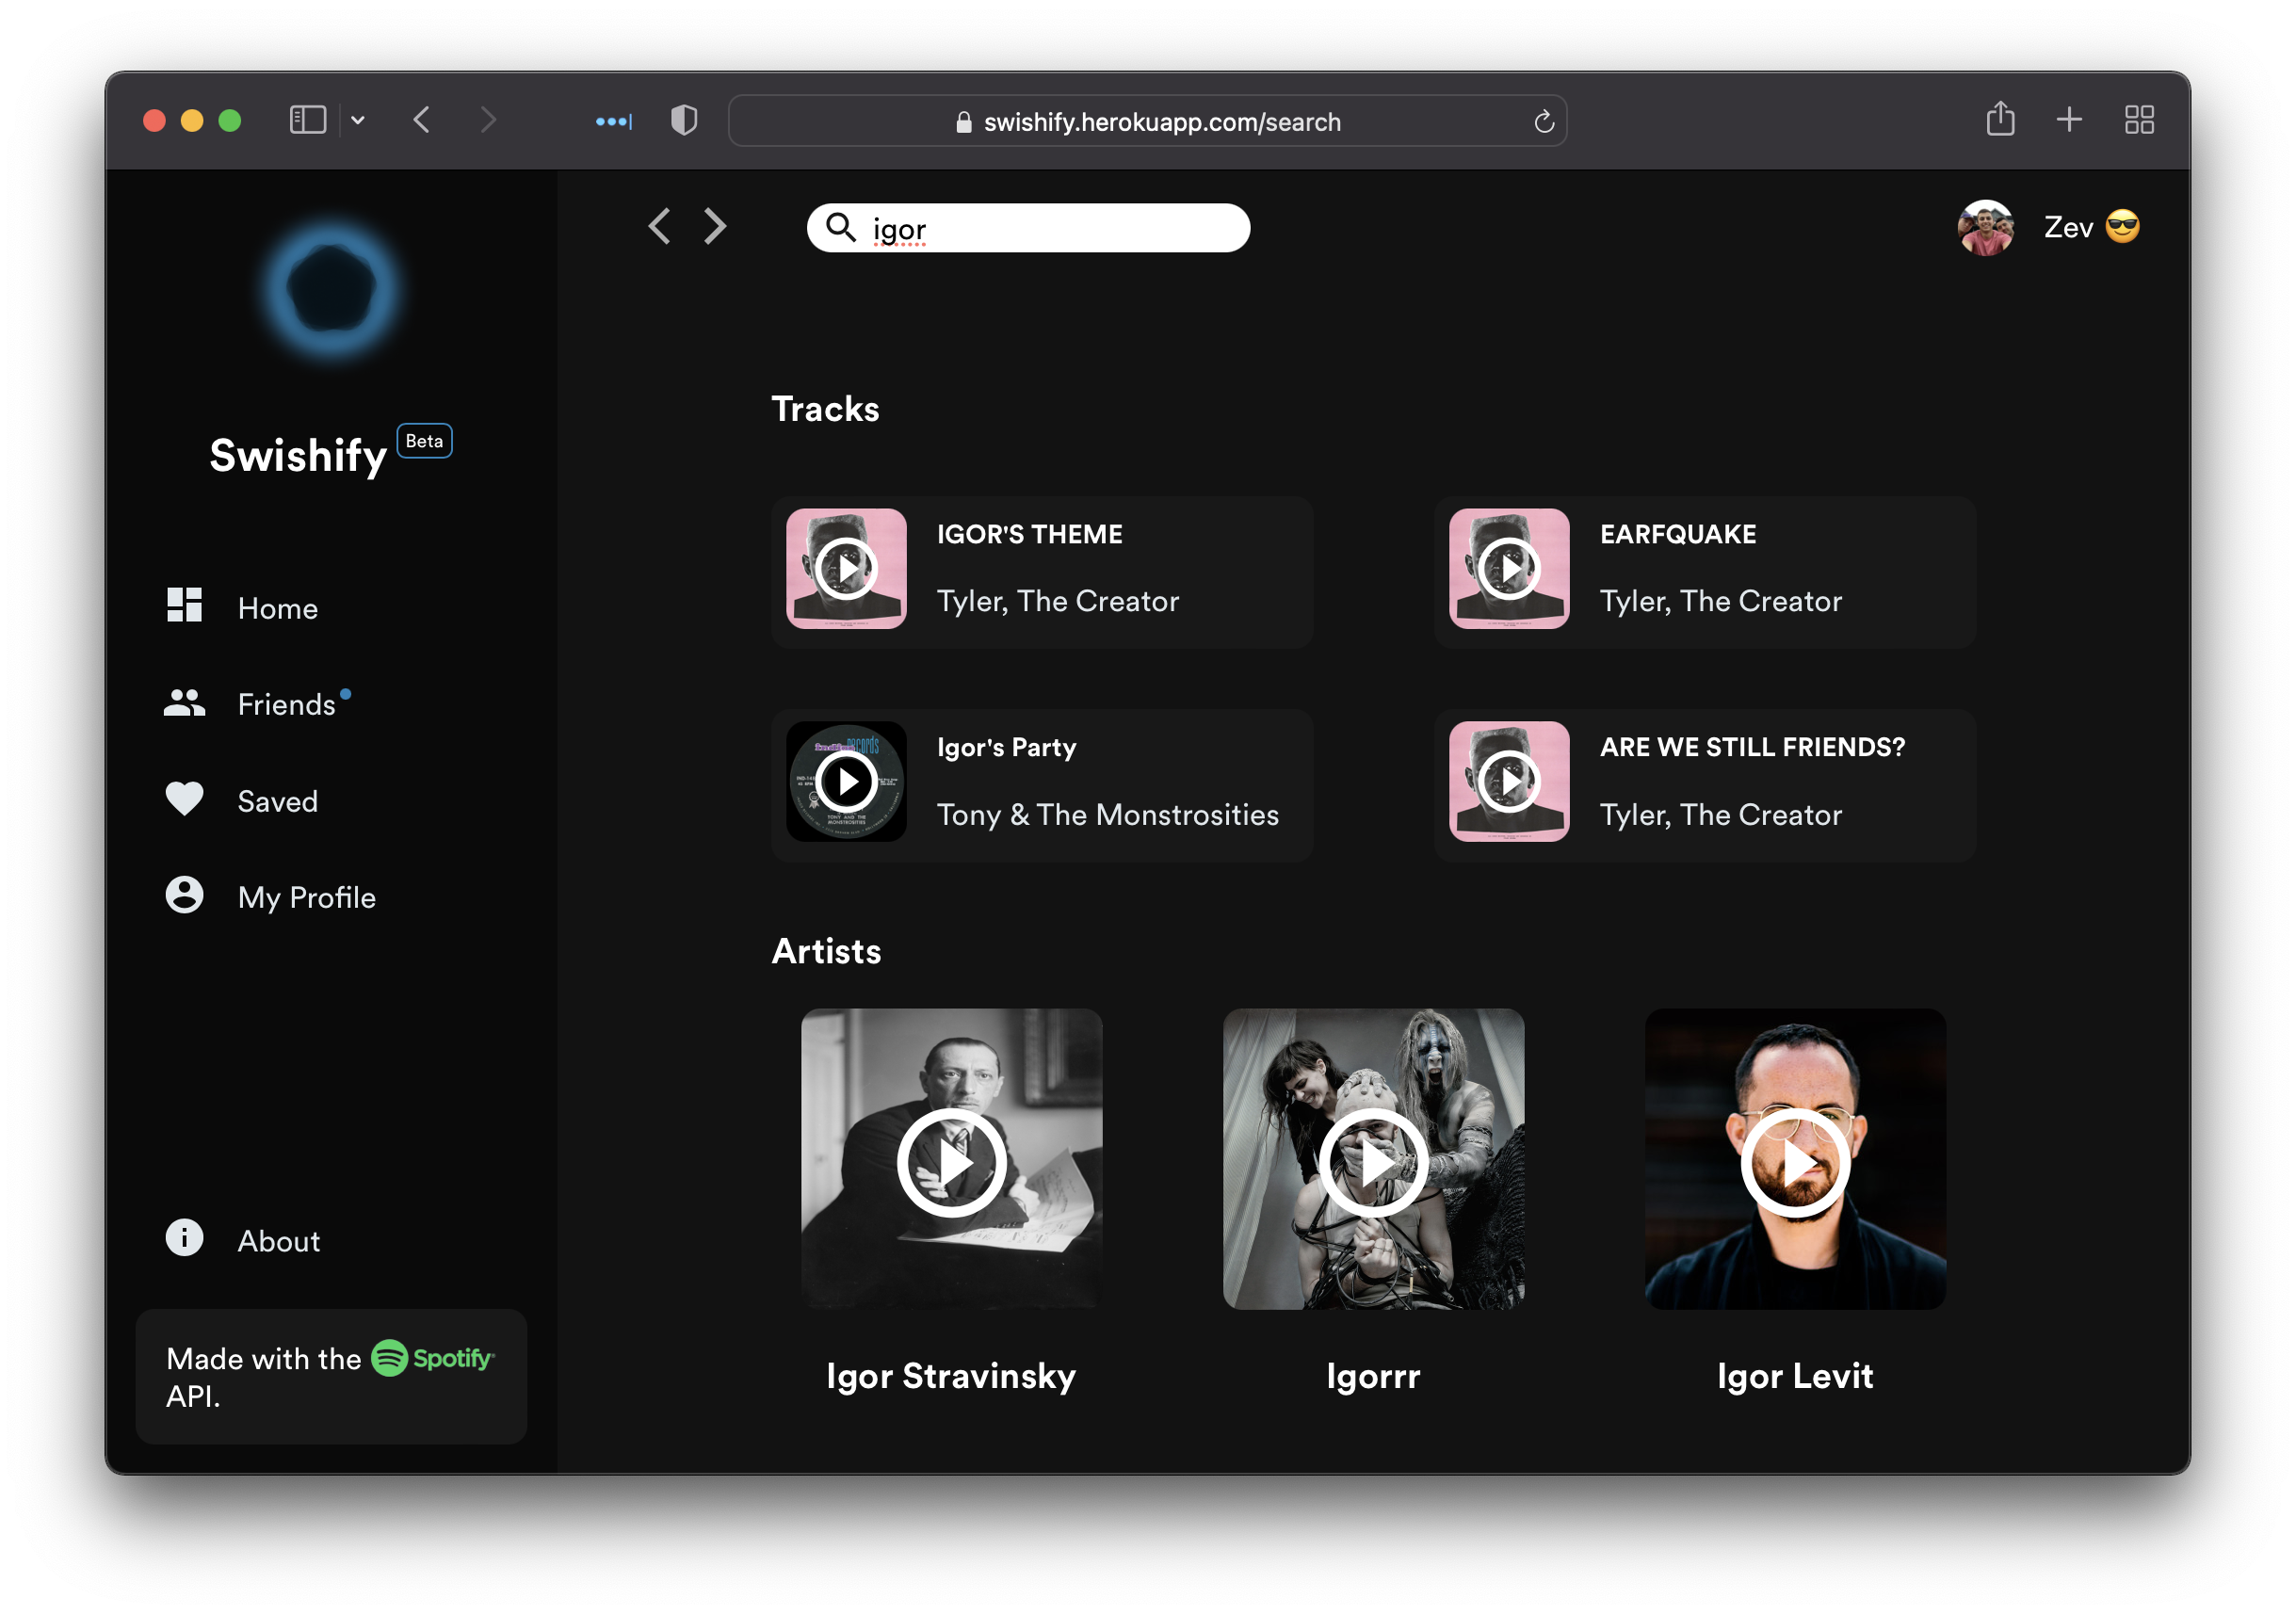
Task: Open Safari's Privacy Report shield icon
Action: (x=684, y=120)
